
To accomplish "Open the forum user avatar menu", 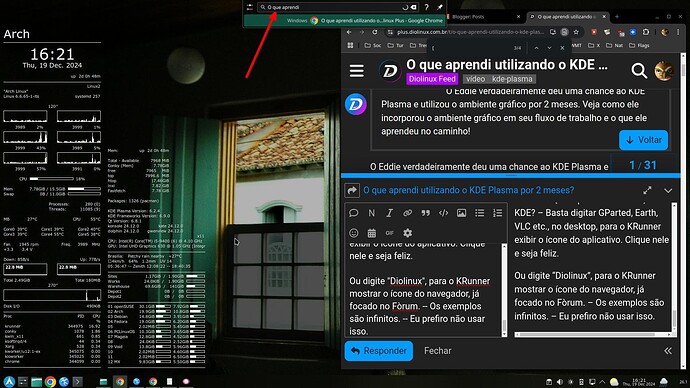I will (x=664, y=70).
